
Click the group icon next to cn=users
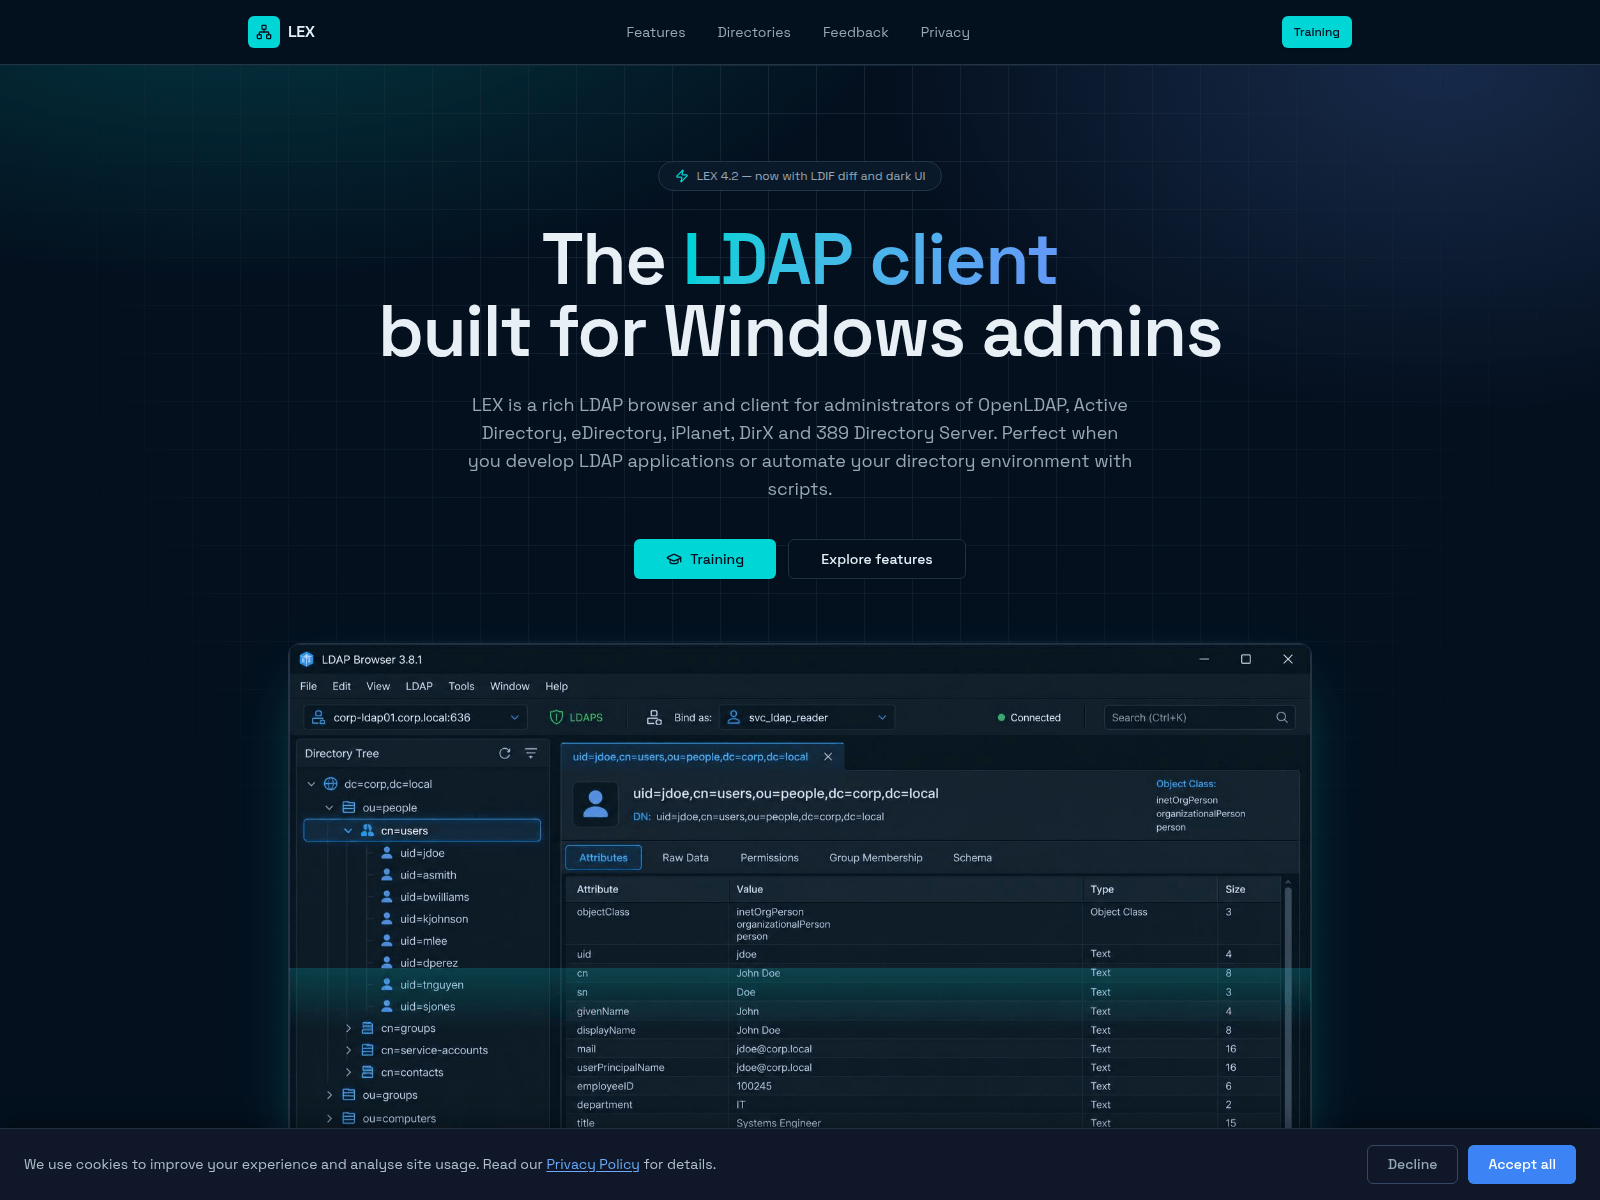(367, 830)
